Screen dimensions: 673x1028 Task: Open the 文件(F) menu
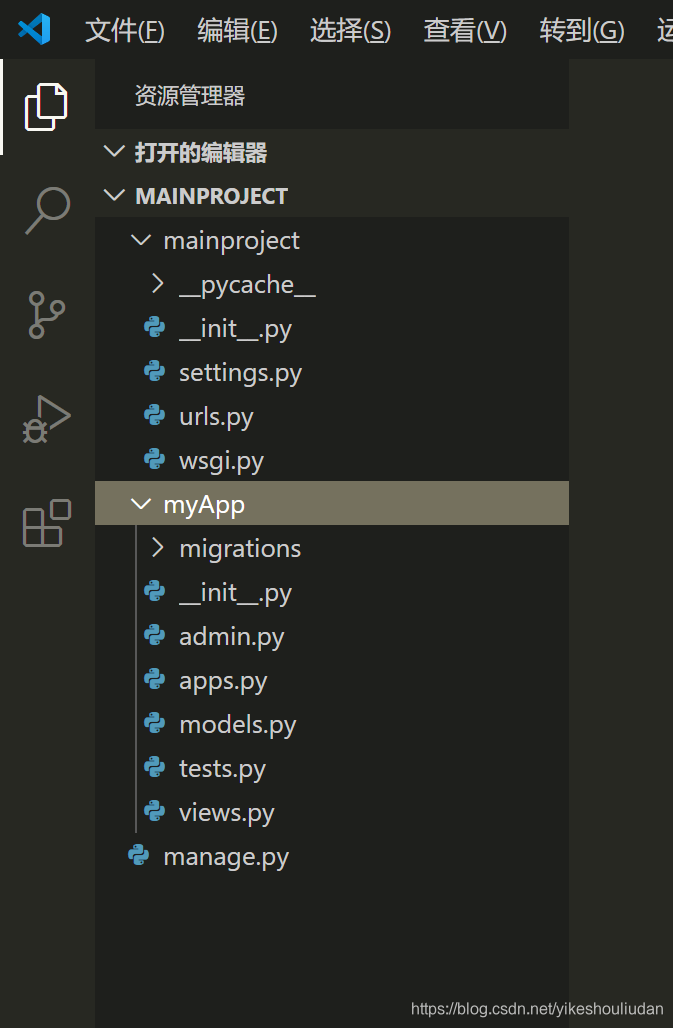tap(125, 30)
